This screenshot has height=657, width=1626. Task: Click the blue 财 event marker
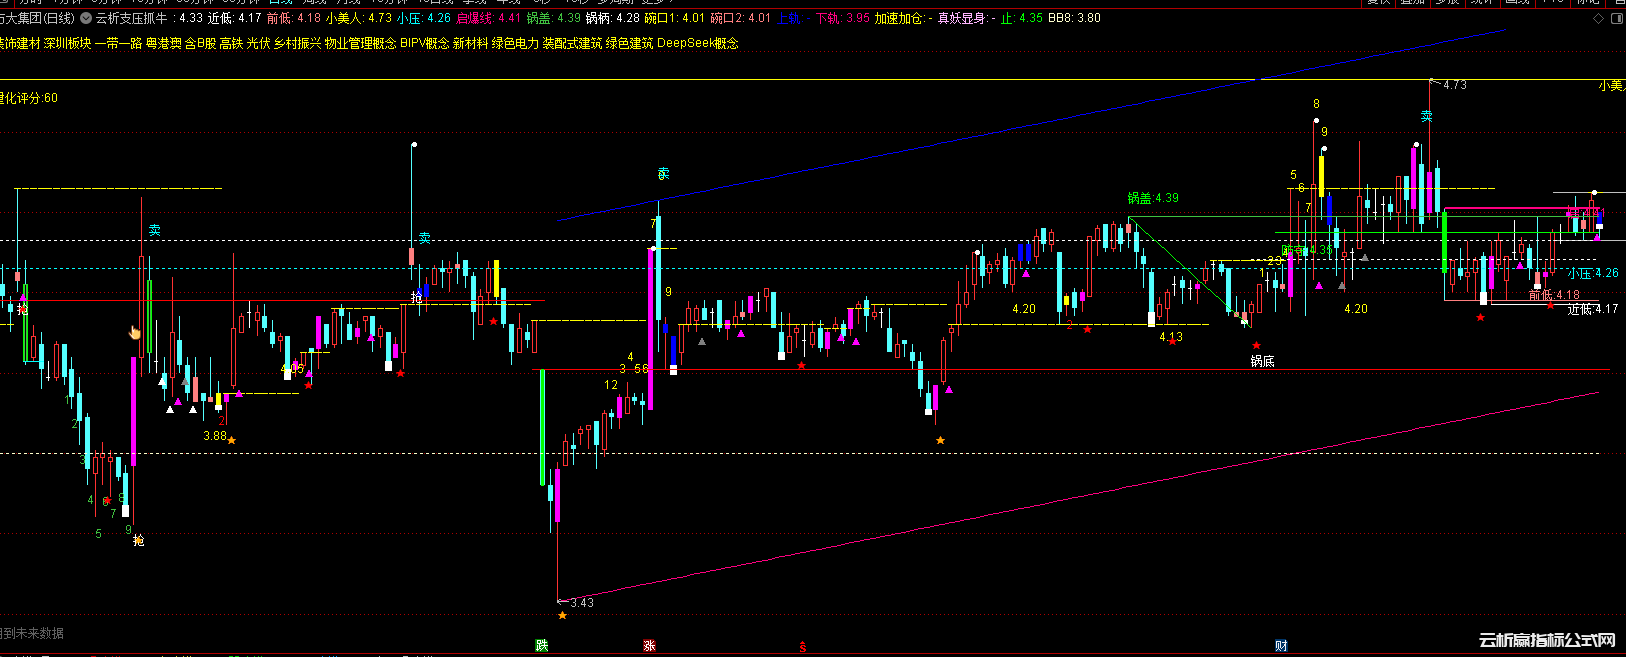click(x=1281, y=646)
